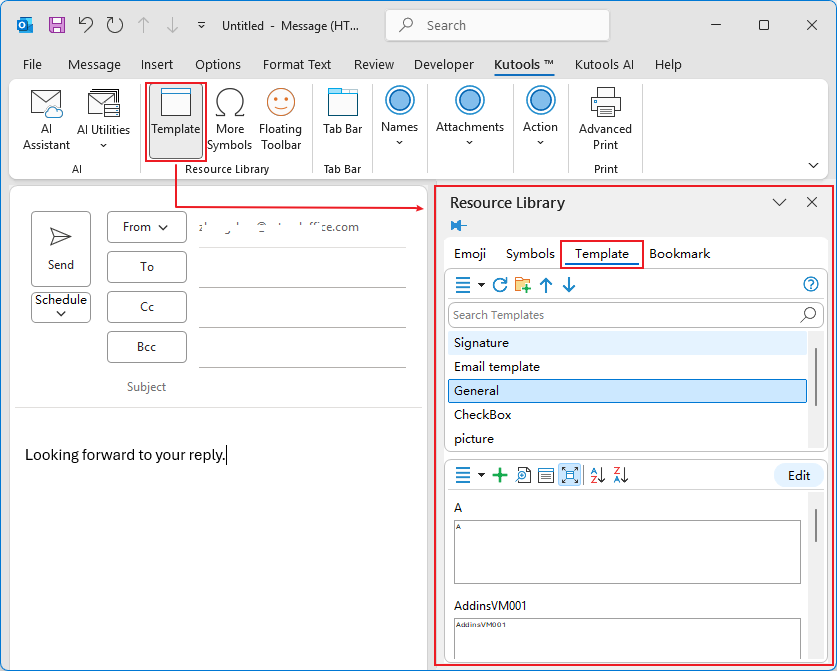Open Resource Library help via question mark icon

[810, 284]
